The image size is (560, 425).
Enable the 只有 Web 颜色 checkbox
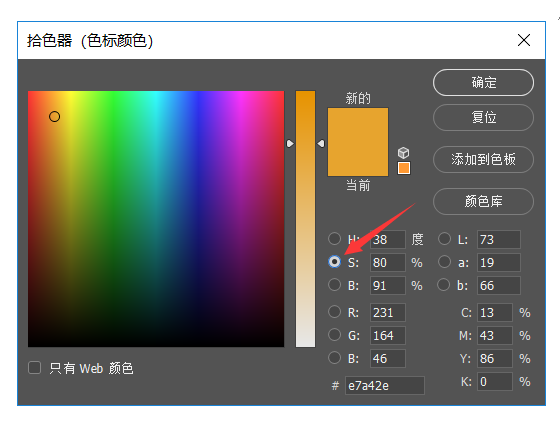pyautogui.click(x=35, y=368)
